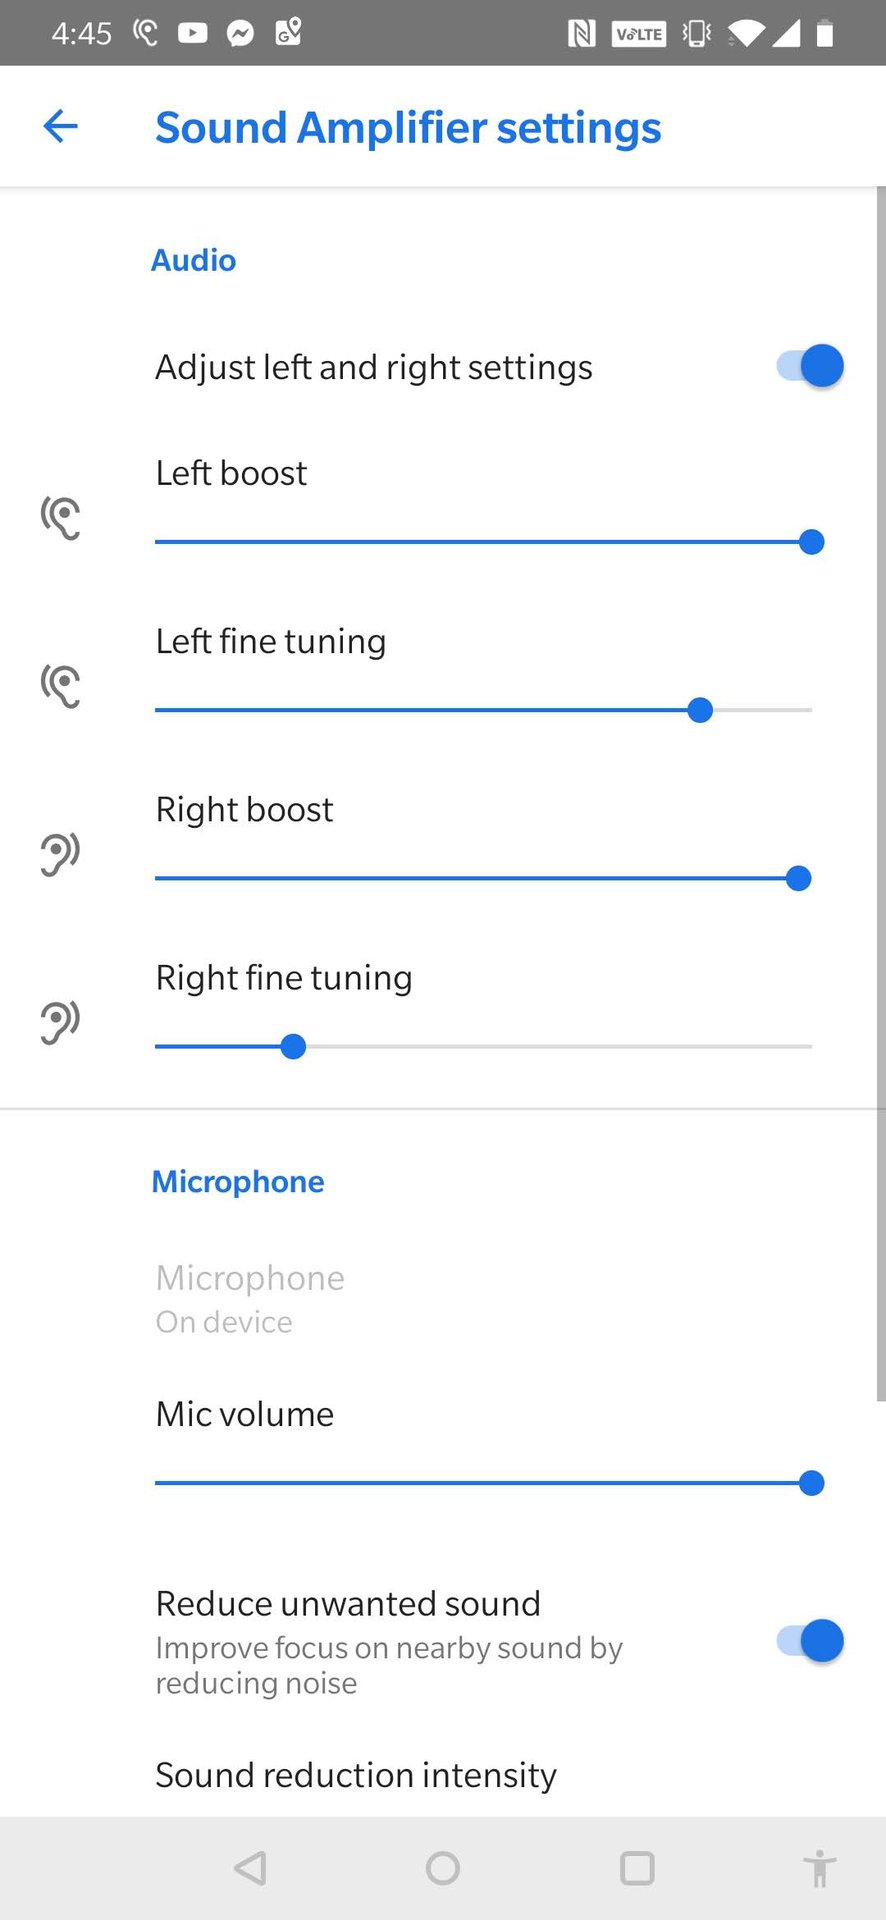Image resolution: width=886 pixels, height=1920 pixels.
Task: Tap the YouTube notification icon in status bar
Action: (193, 33)
